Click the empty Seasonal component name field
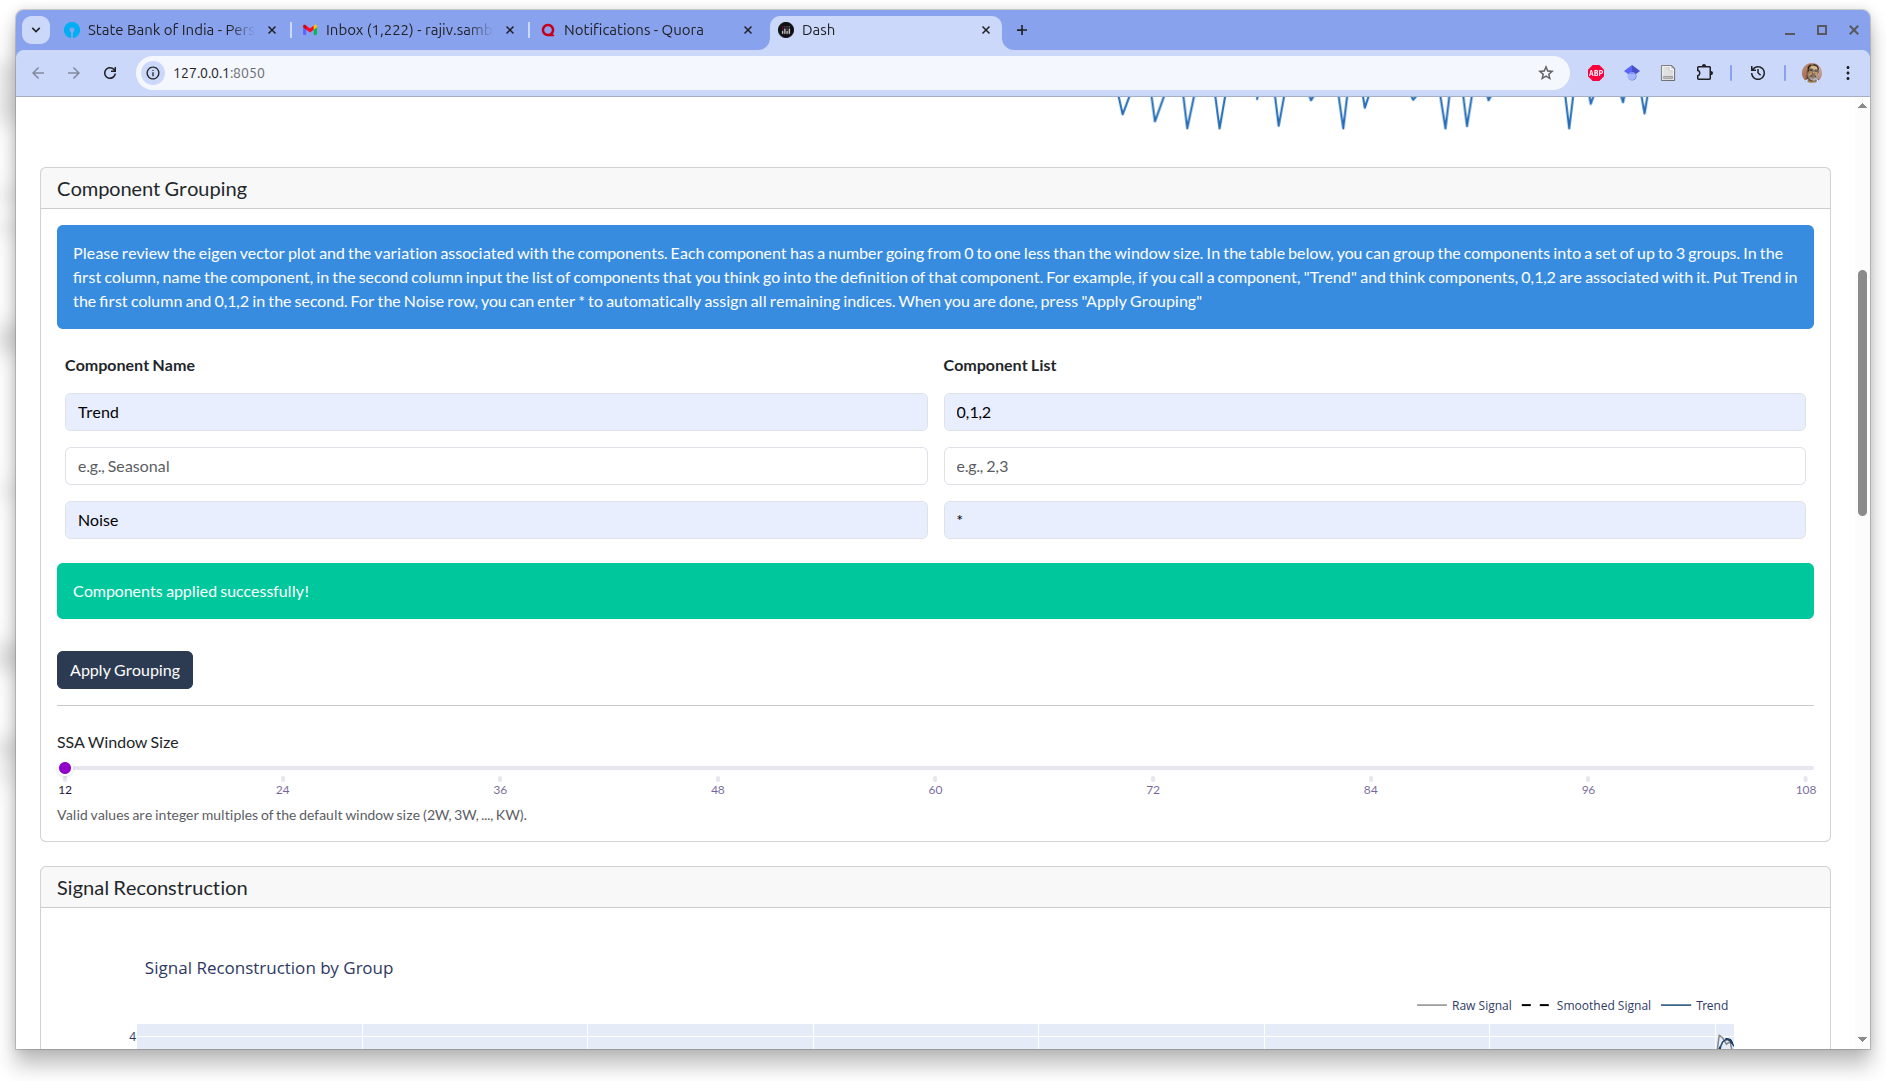 [x=496, y=466]
